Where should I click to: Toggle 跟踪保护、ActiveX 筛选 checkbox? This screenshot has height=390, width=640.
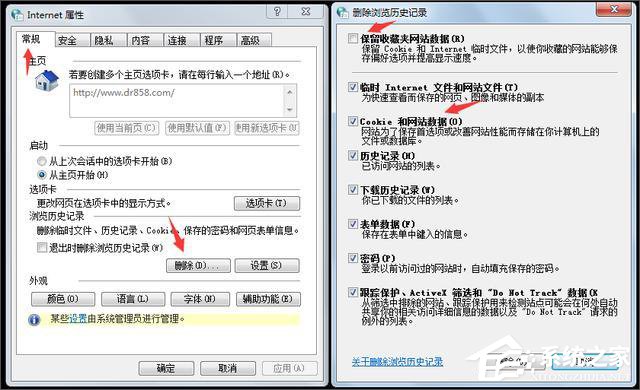(x=353, y=292)
